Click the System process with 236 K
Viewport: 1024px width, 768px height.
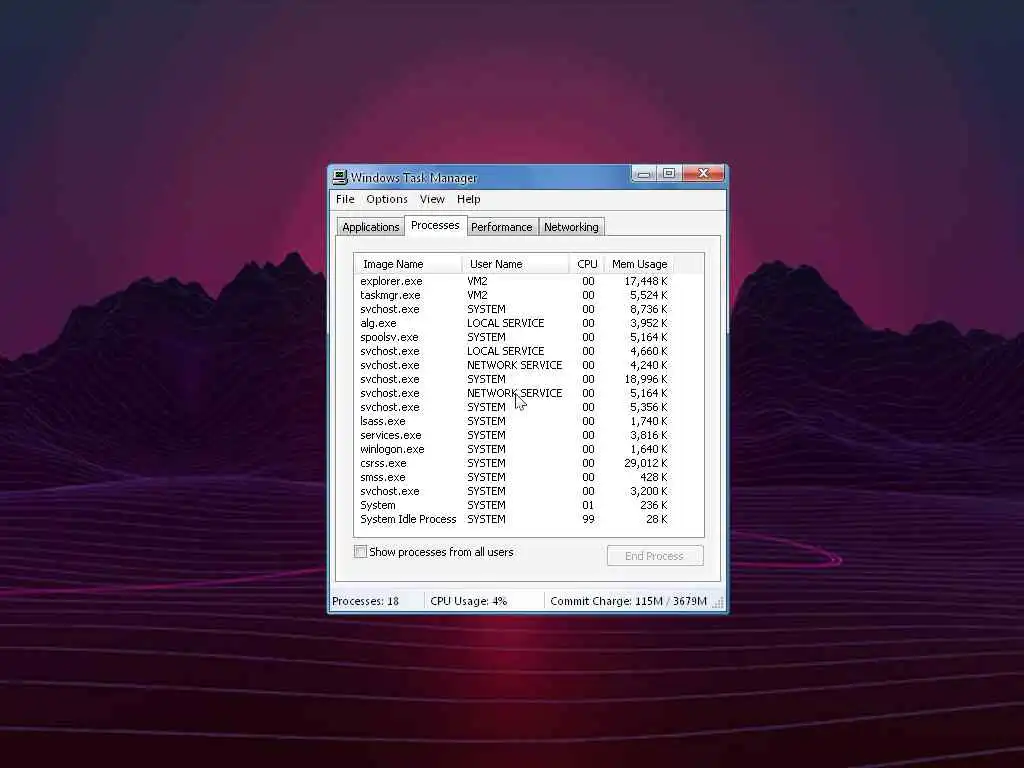[x=514, y=505]
